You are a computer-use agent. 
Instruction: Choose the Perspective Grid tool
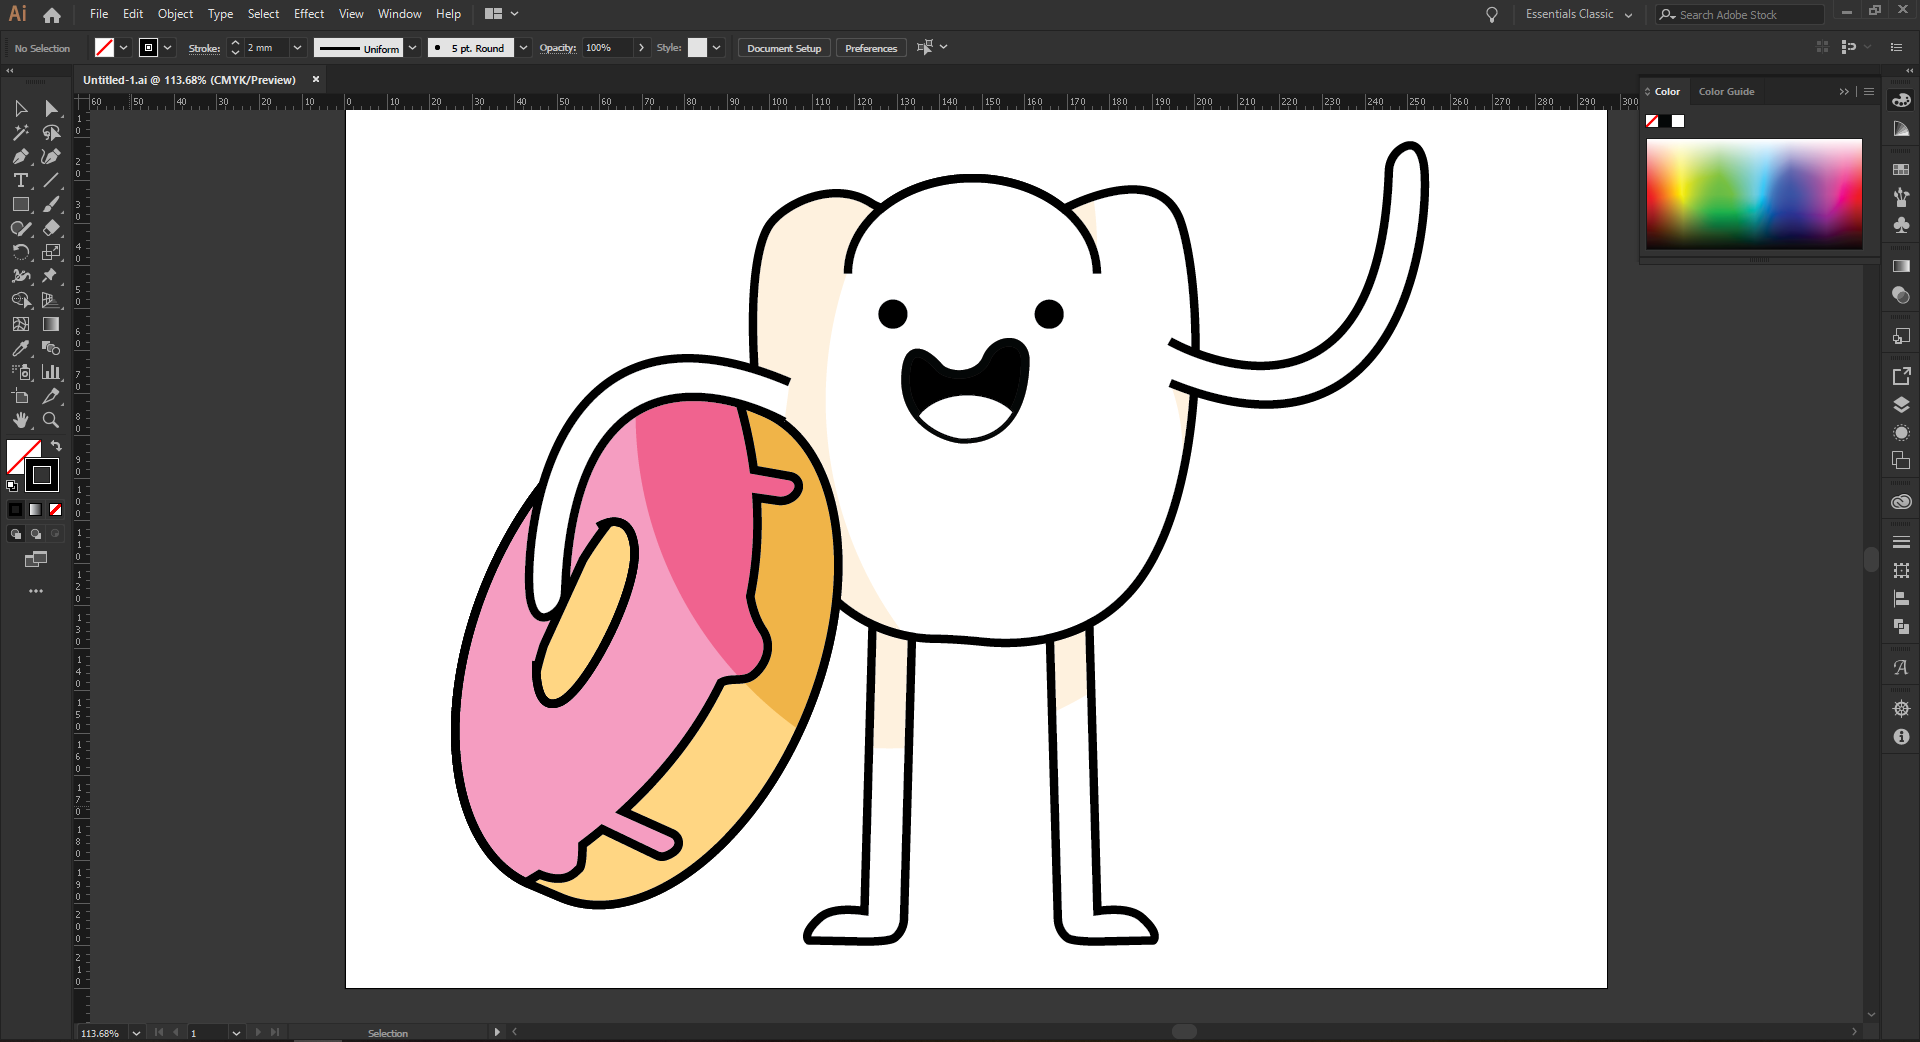pyautogui.click(x=51, y=300)
